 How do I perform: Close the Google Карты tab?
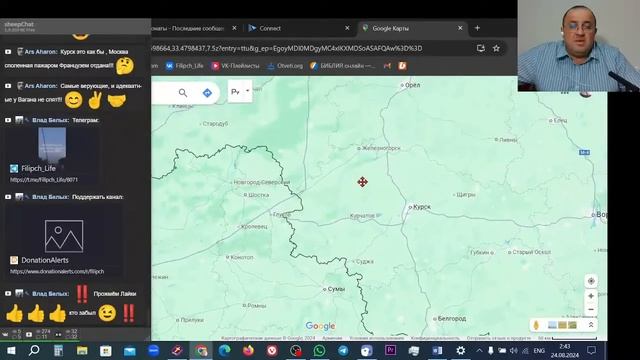[x=460, y=28]
